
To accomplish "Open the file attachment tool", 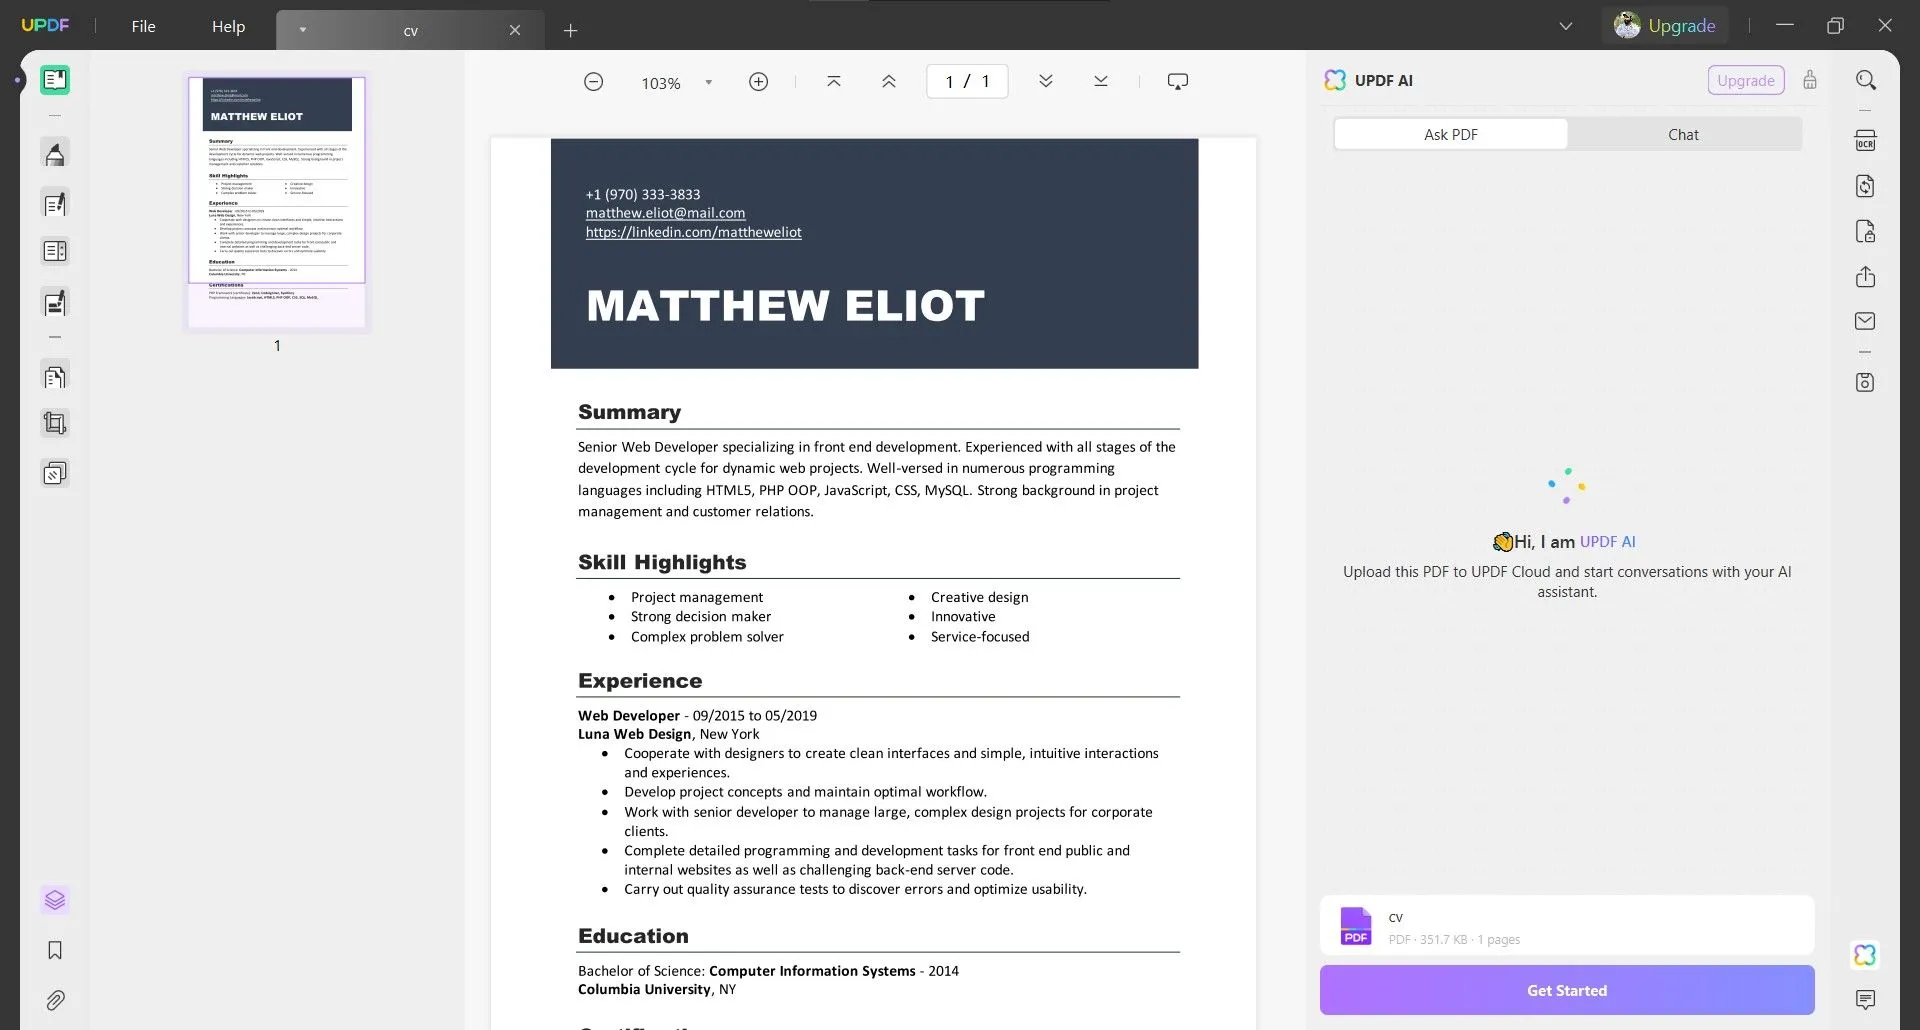I will point(55,1000).
